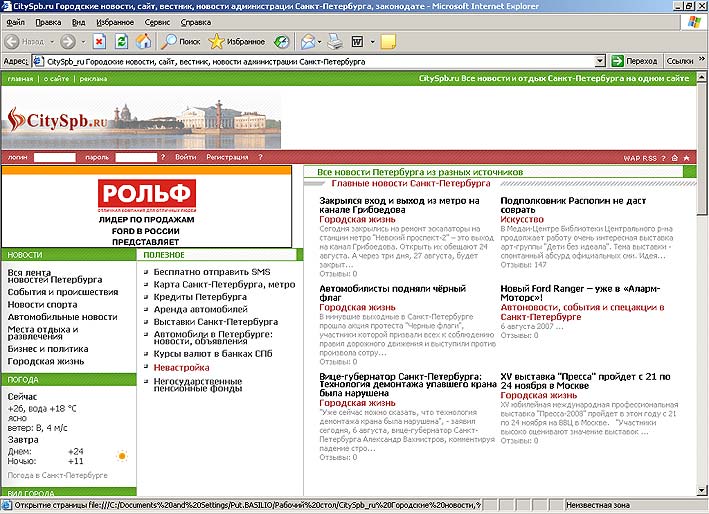Click the page scrollbar up arrow
Screen dimensions: 709x514
tap(701, 77)
